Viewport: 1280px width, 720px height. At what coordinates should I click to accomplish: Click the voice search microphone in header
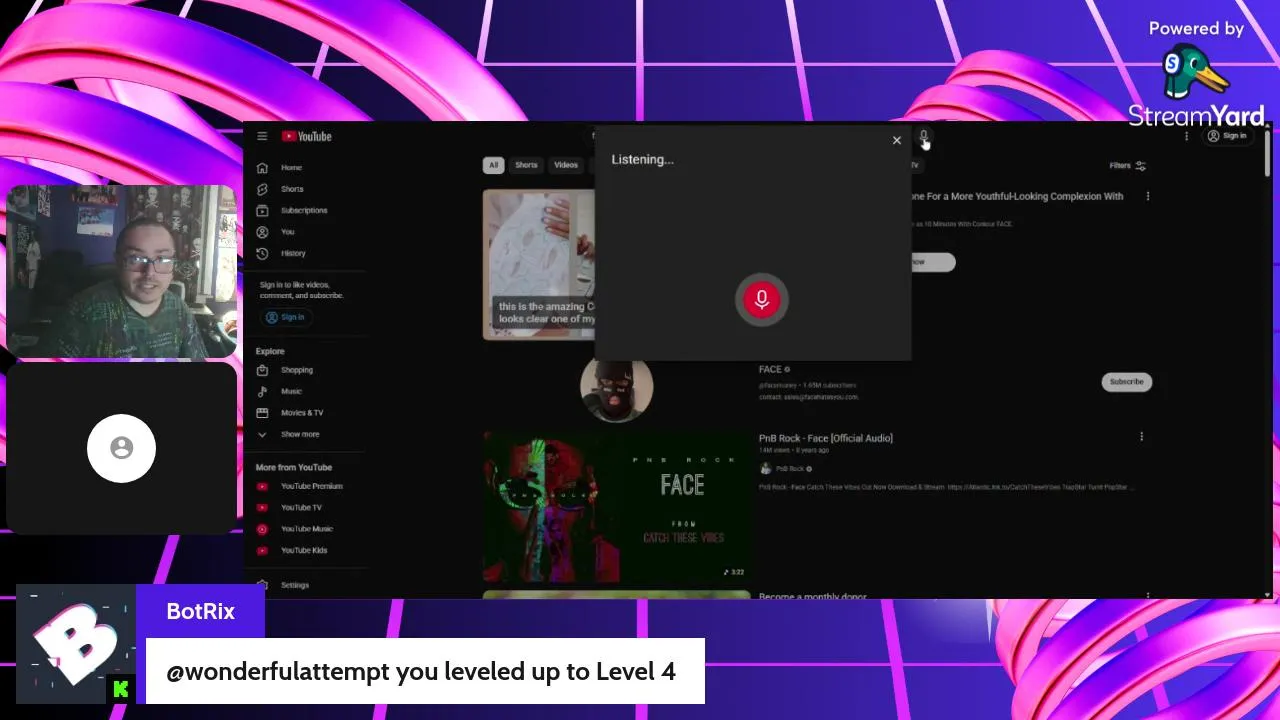[x=924, y=137]
